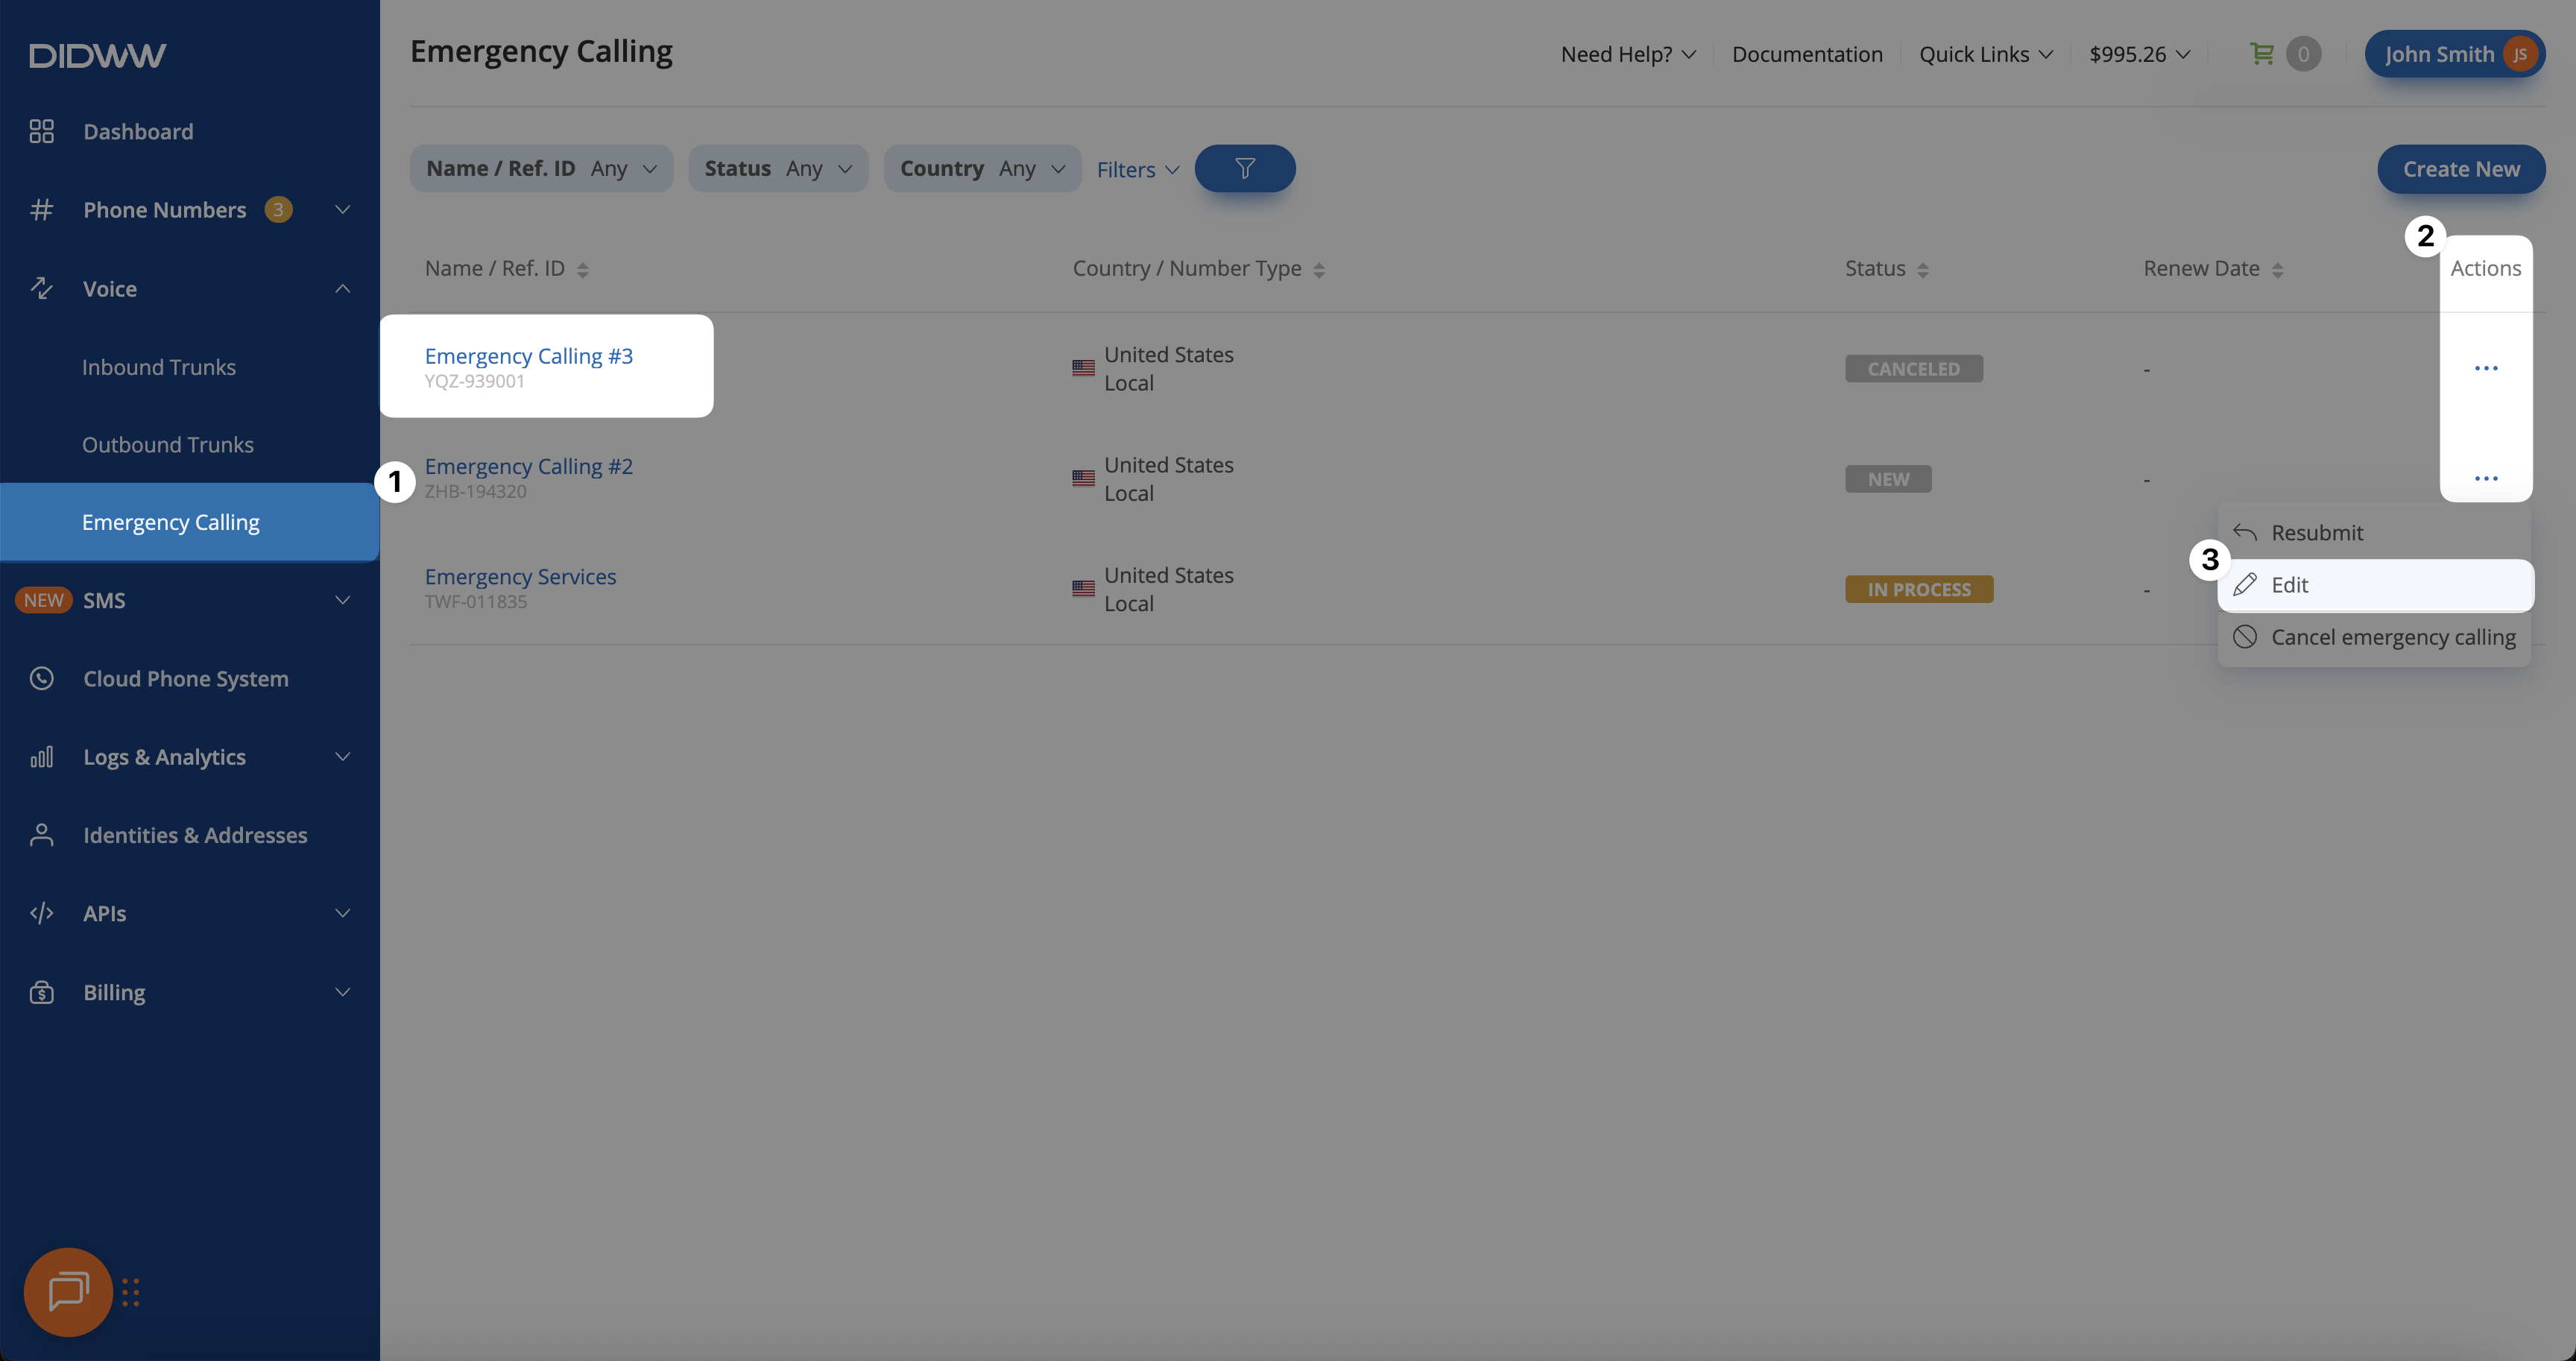Click the Create New button
2576x1361 pixels.
click(2460, 169)
